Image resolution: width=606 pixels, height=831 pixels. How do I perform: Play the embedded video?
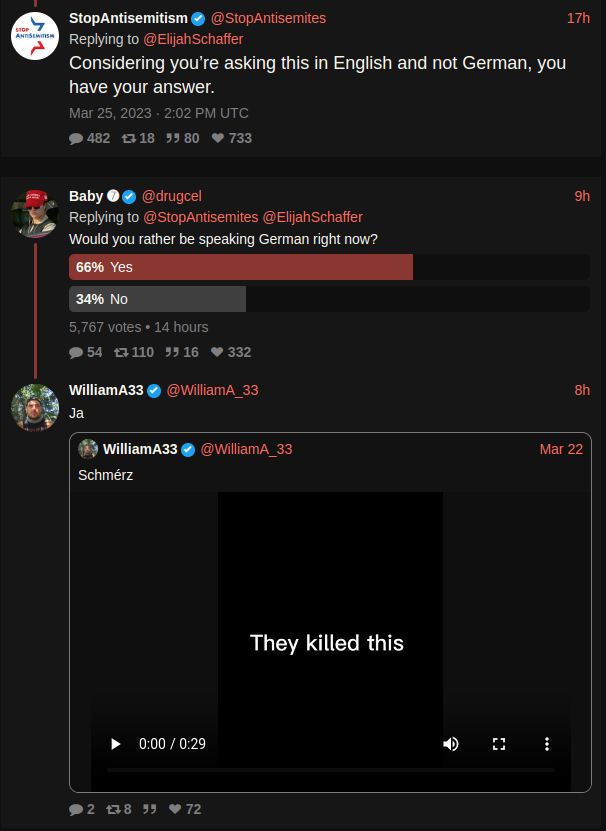click(x=115, y=744)
